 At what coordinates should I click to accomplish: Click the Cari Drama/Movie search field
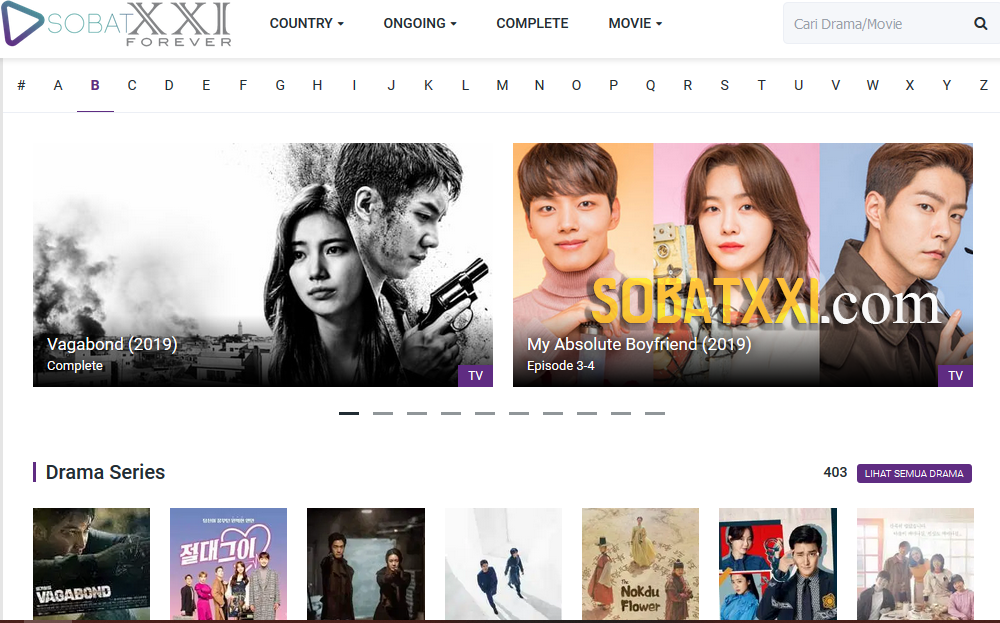(x=879, y=24)
